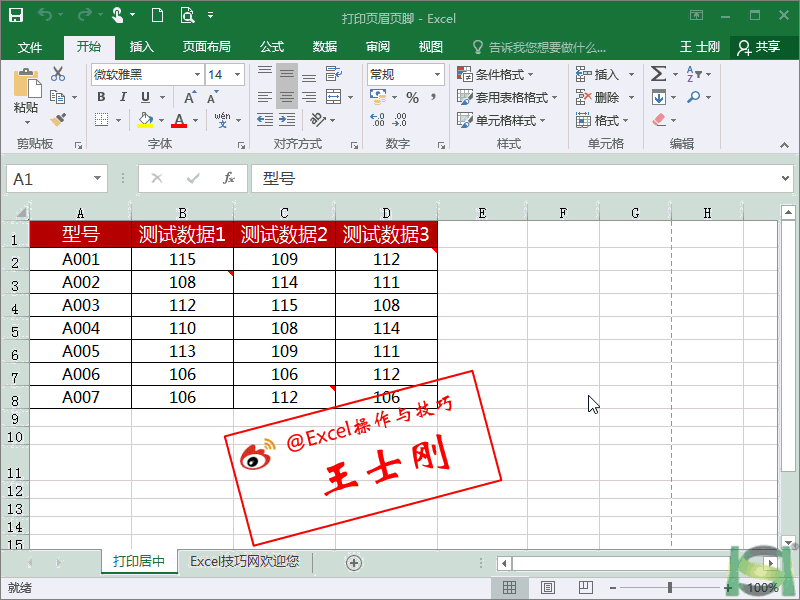Switch to the 公式 ribbon tab
This screenshot has height=600, width=800.
(272, 47)
